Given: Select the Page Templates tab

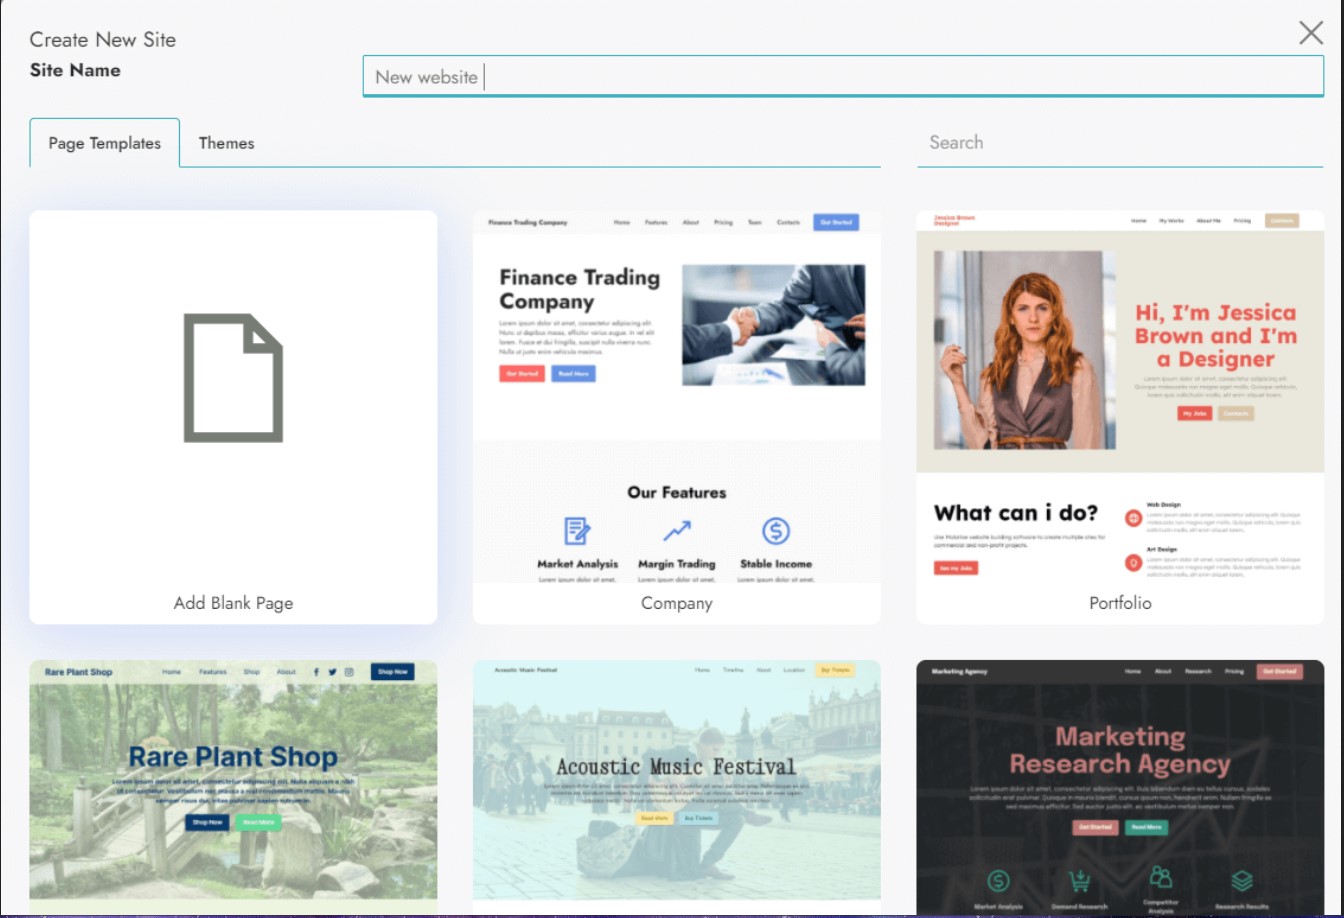Looking at the screenshot, I should (x=105, y=143).
